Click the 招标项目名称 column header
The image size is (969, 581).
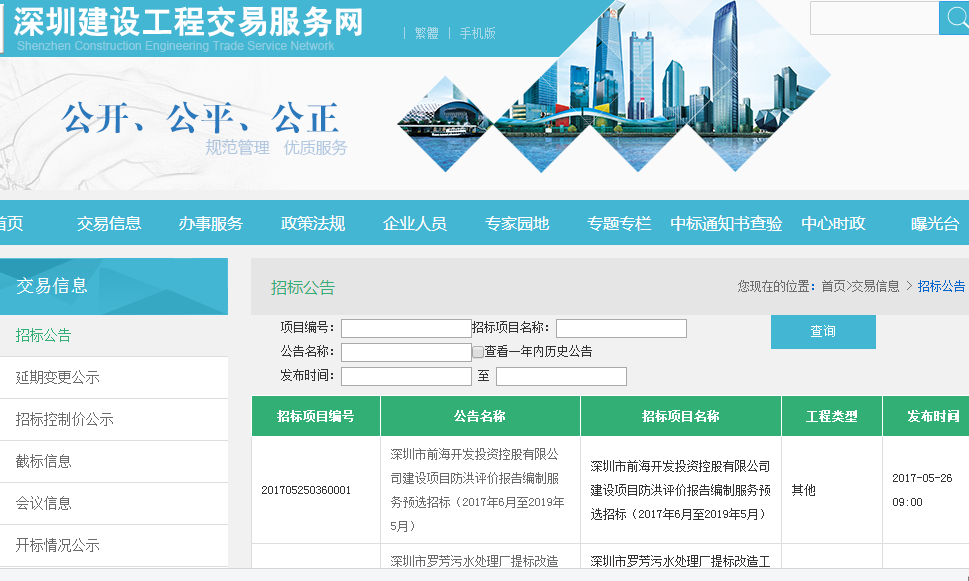(680, 416)
